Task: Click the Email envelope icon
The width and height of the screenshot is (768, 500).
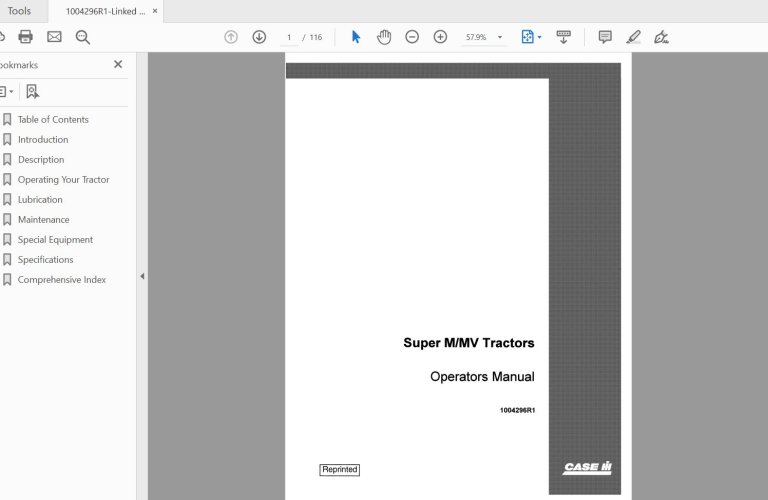Action: coord(54,37)
